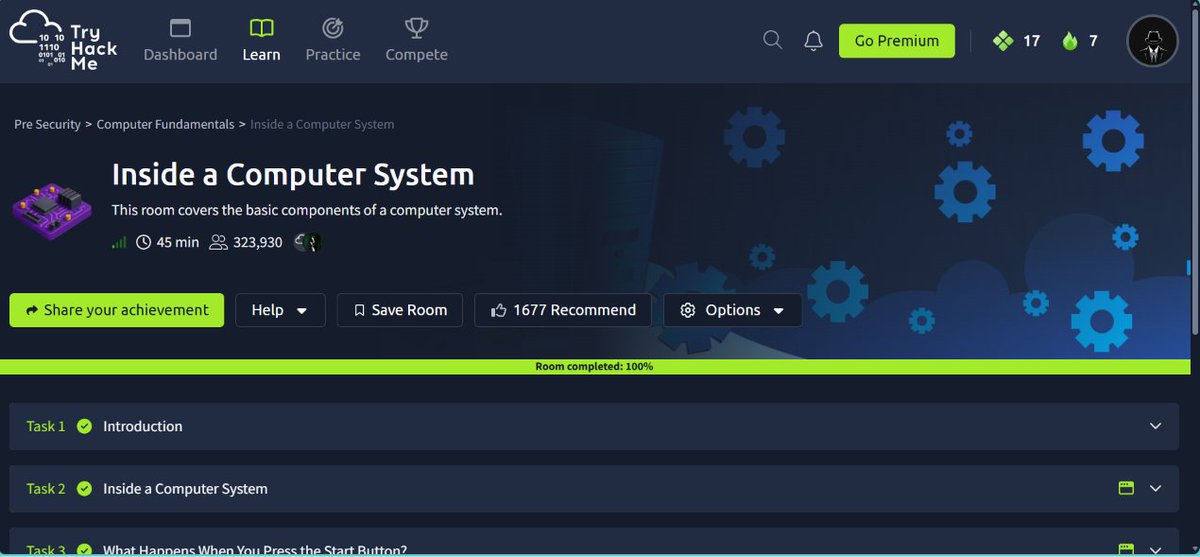Viewport: 1200px width, 557px height.
Task: Follow the Pre Security breadcrumb link
Action: click(x=47, y=125)
